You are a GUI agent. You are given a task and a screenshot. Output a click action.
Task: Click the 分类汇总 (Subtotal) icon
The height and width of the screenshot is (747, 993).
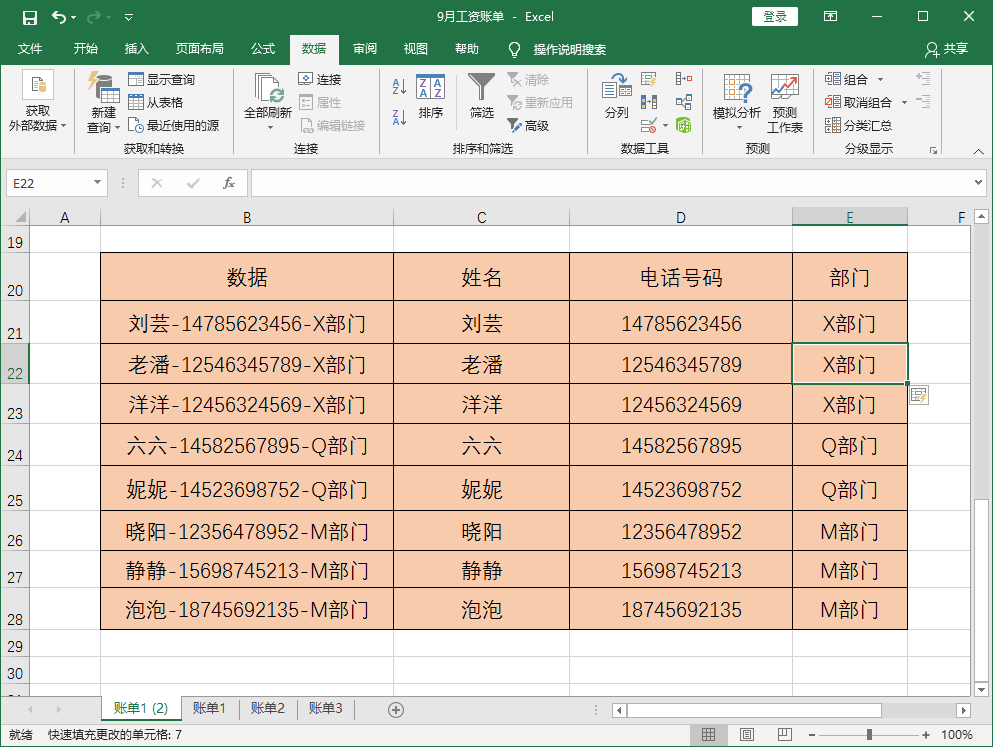pos(856,124)
